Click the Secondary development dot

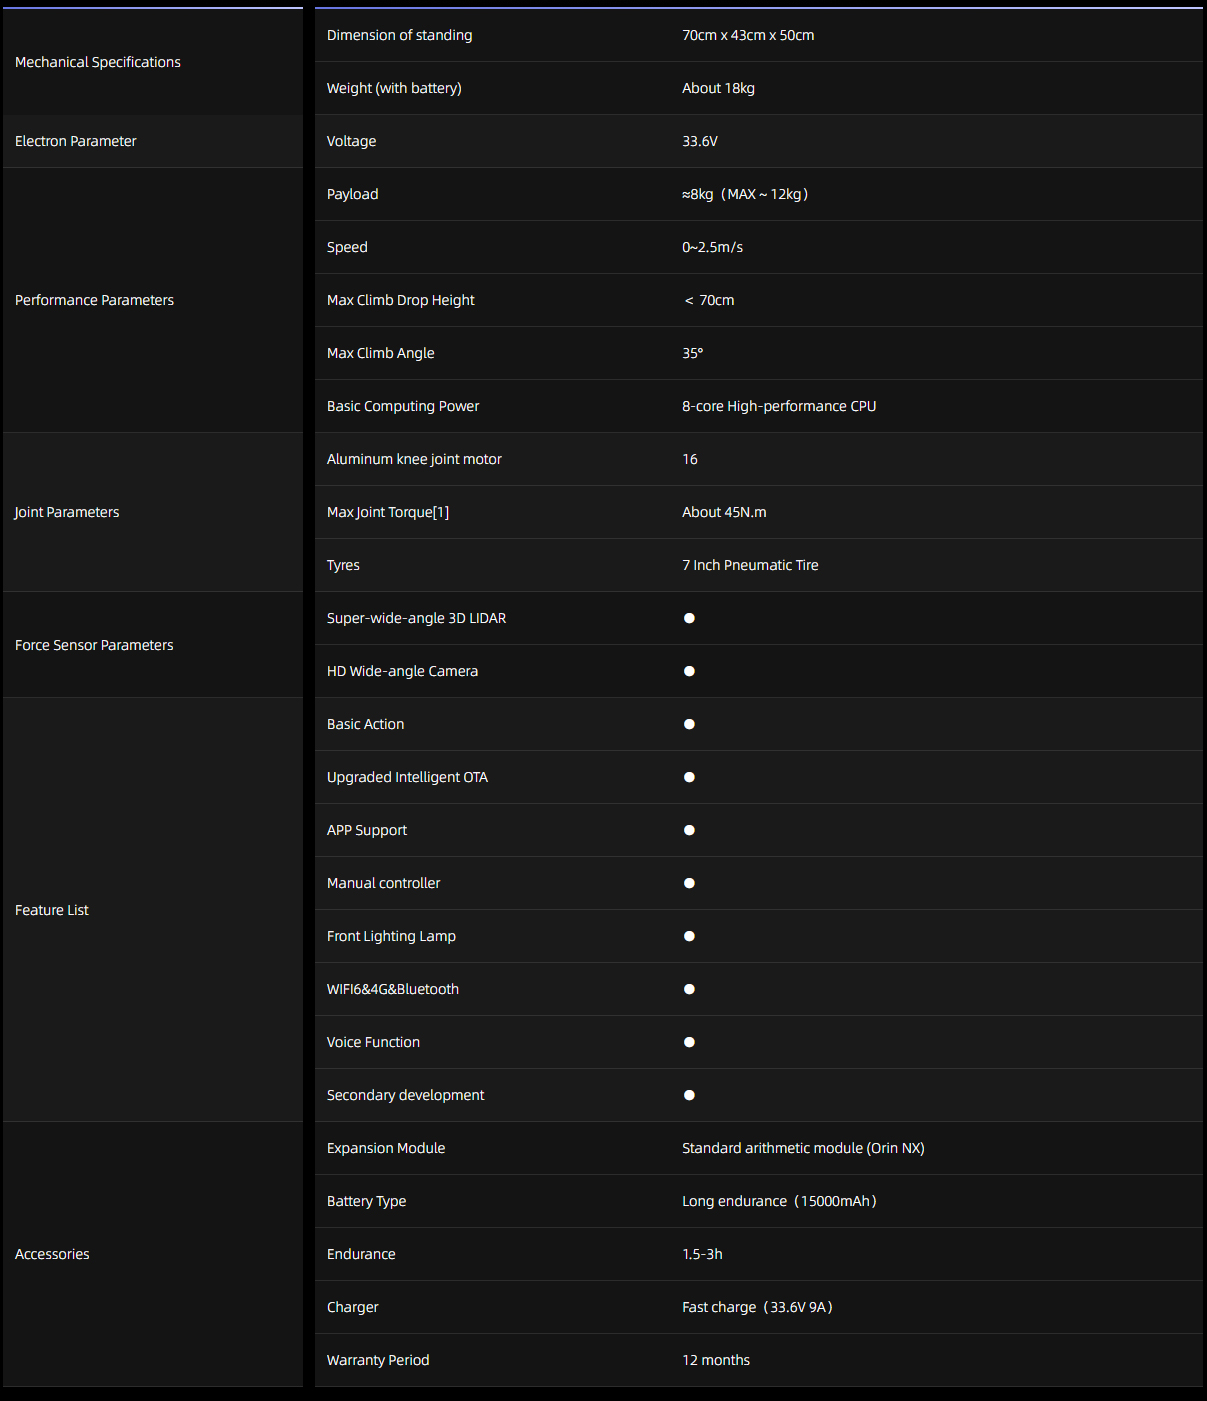[x=689, y=1095]
